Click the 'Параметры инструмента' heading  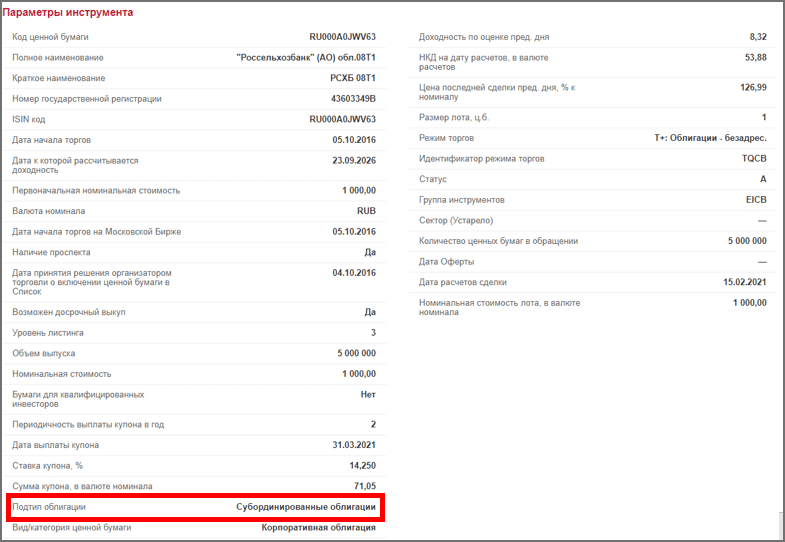coord(68,13)
